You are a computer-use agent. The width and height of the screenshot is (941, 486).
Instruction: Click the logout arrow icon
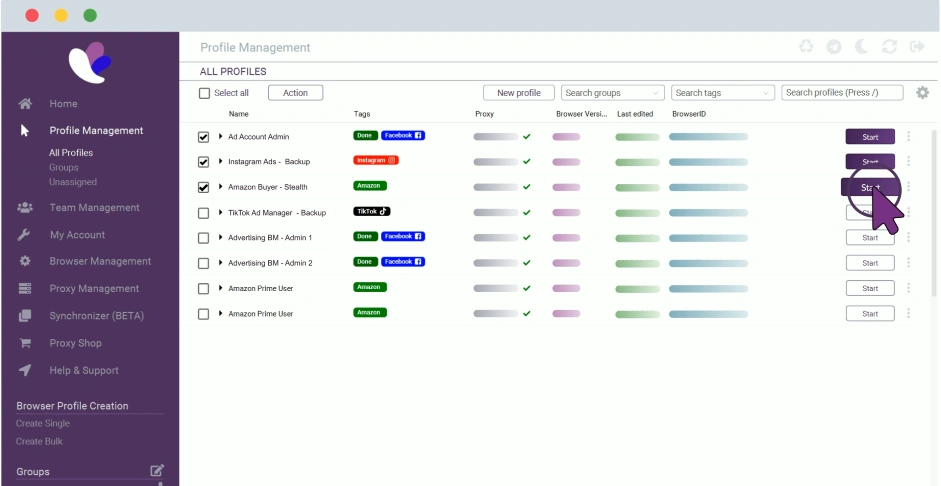click(x=916, y=47)
